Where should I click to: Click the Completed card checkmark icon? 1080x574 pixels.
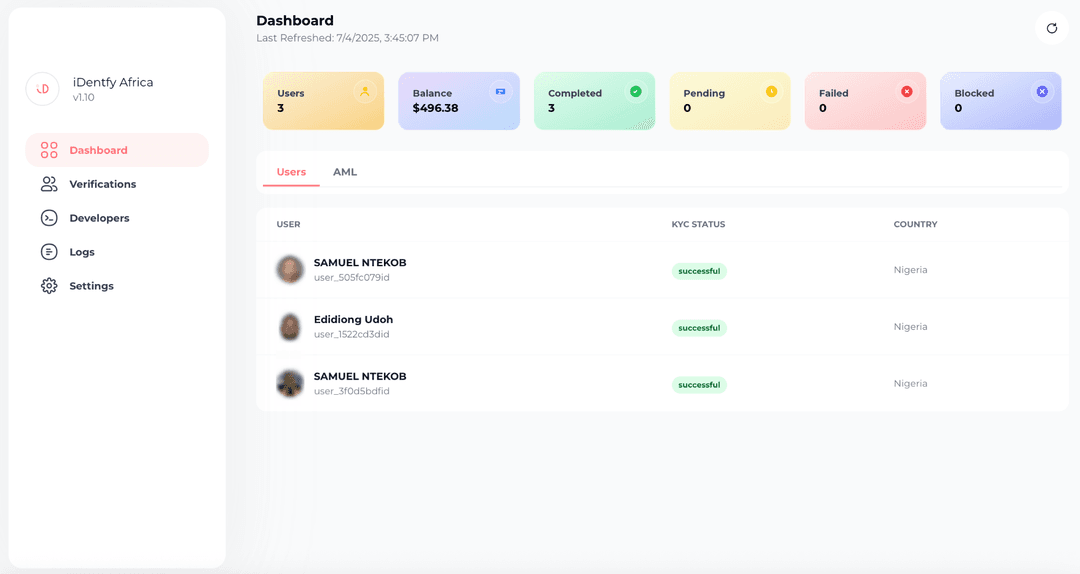coord(635,92)
